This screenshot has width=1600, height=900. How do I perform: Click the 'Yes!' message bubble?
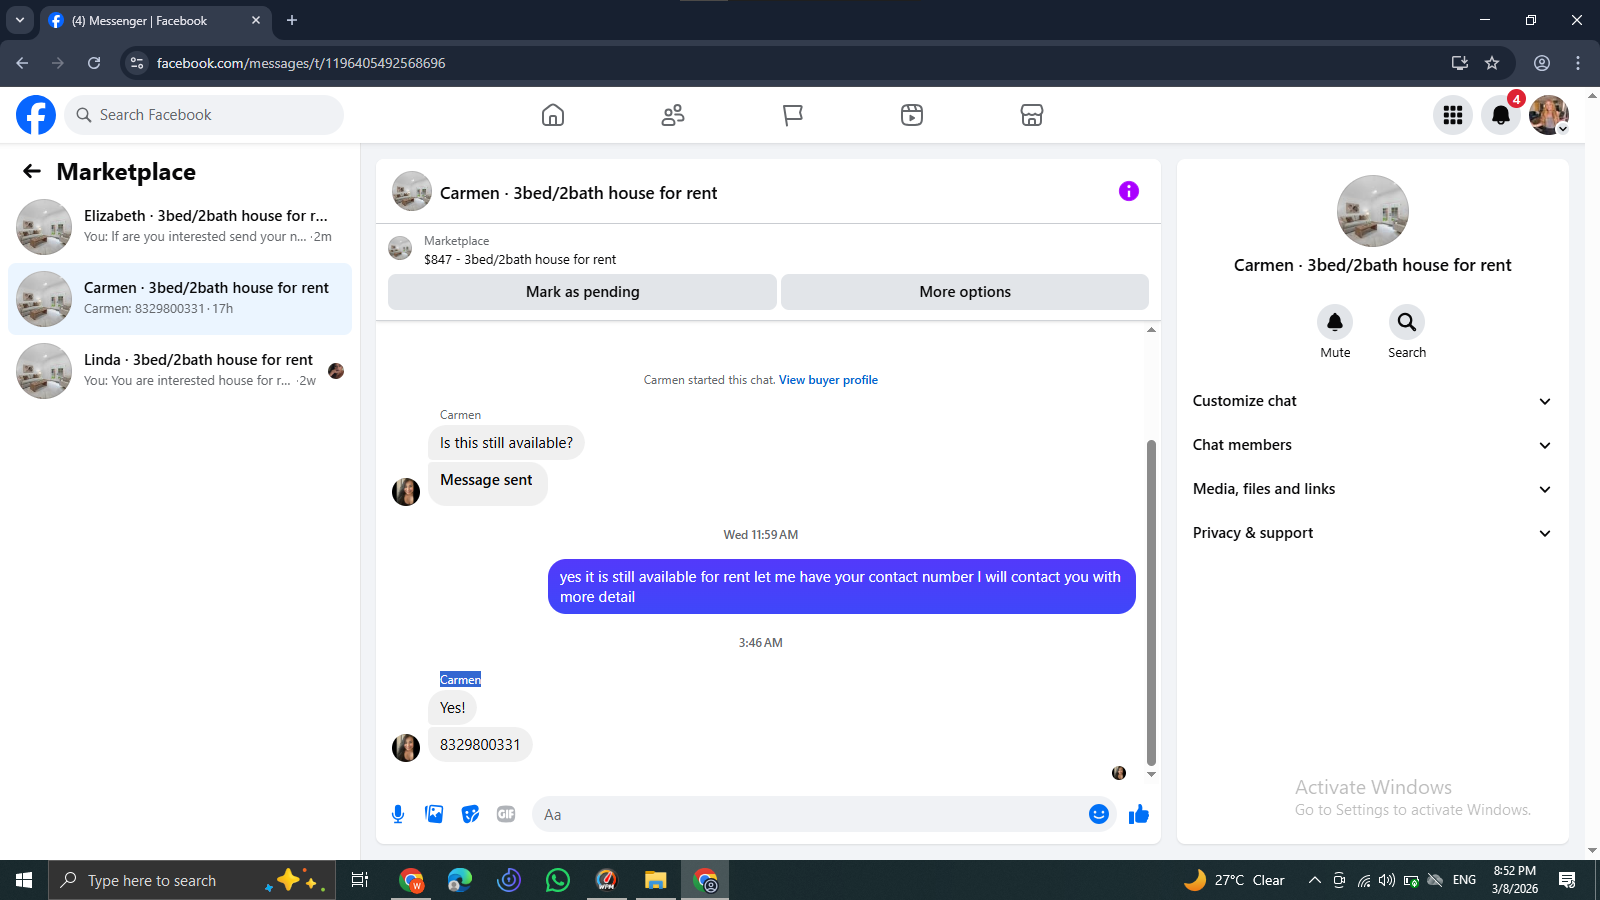tap(452, 708)
